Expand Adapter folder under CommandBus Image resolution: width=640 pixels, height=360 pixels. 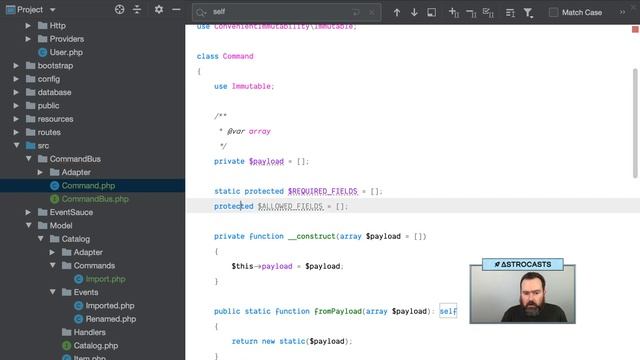coord(40,172)
